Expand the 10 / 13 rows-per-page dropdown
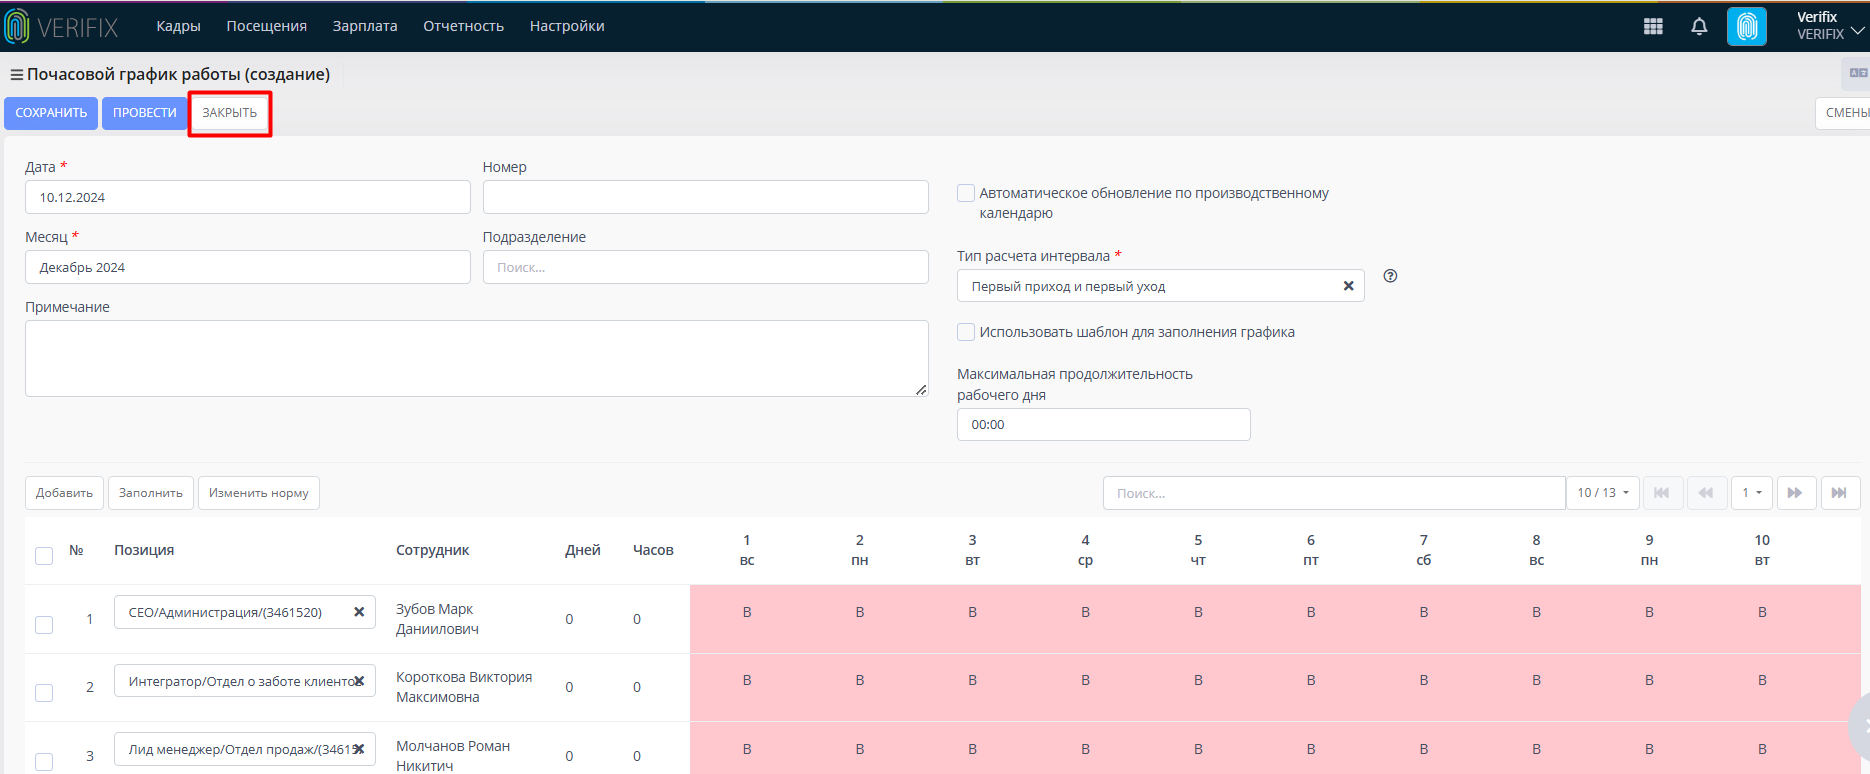 1603,493
